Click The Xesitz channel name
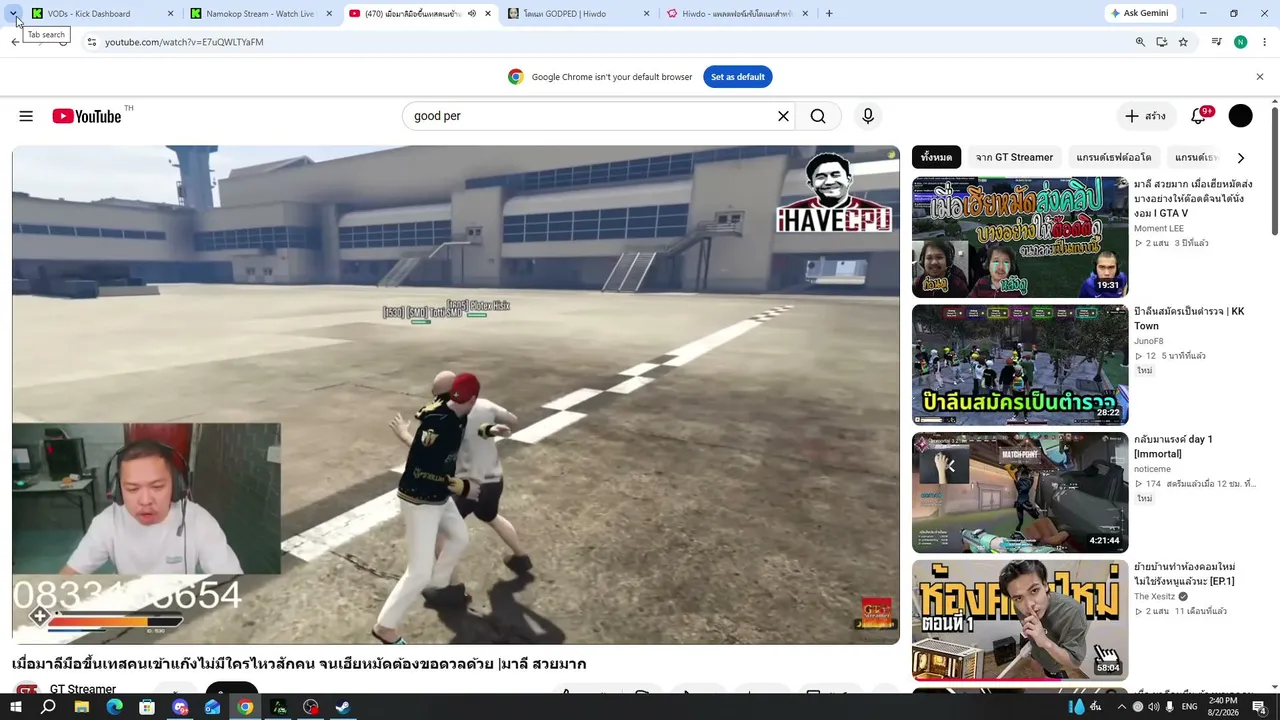 coord(1154,597)
